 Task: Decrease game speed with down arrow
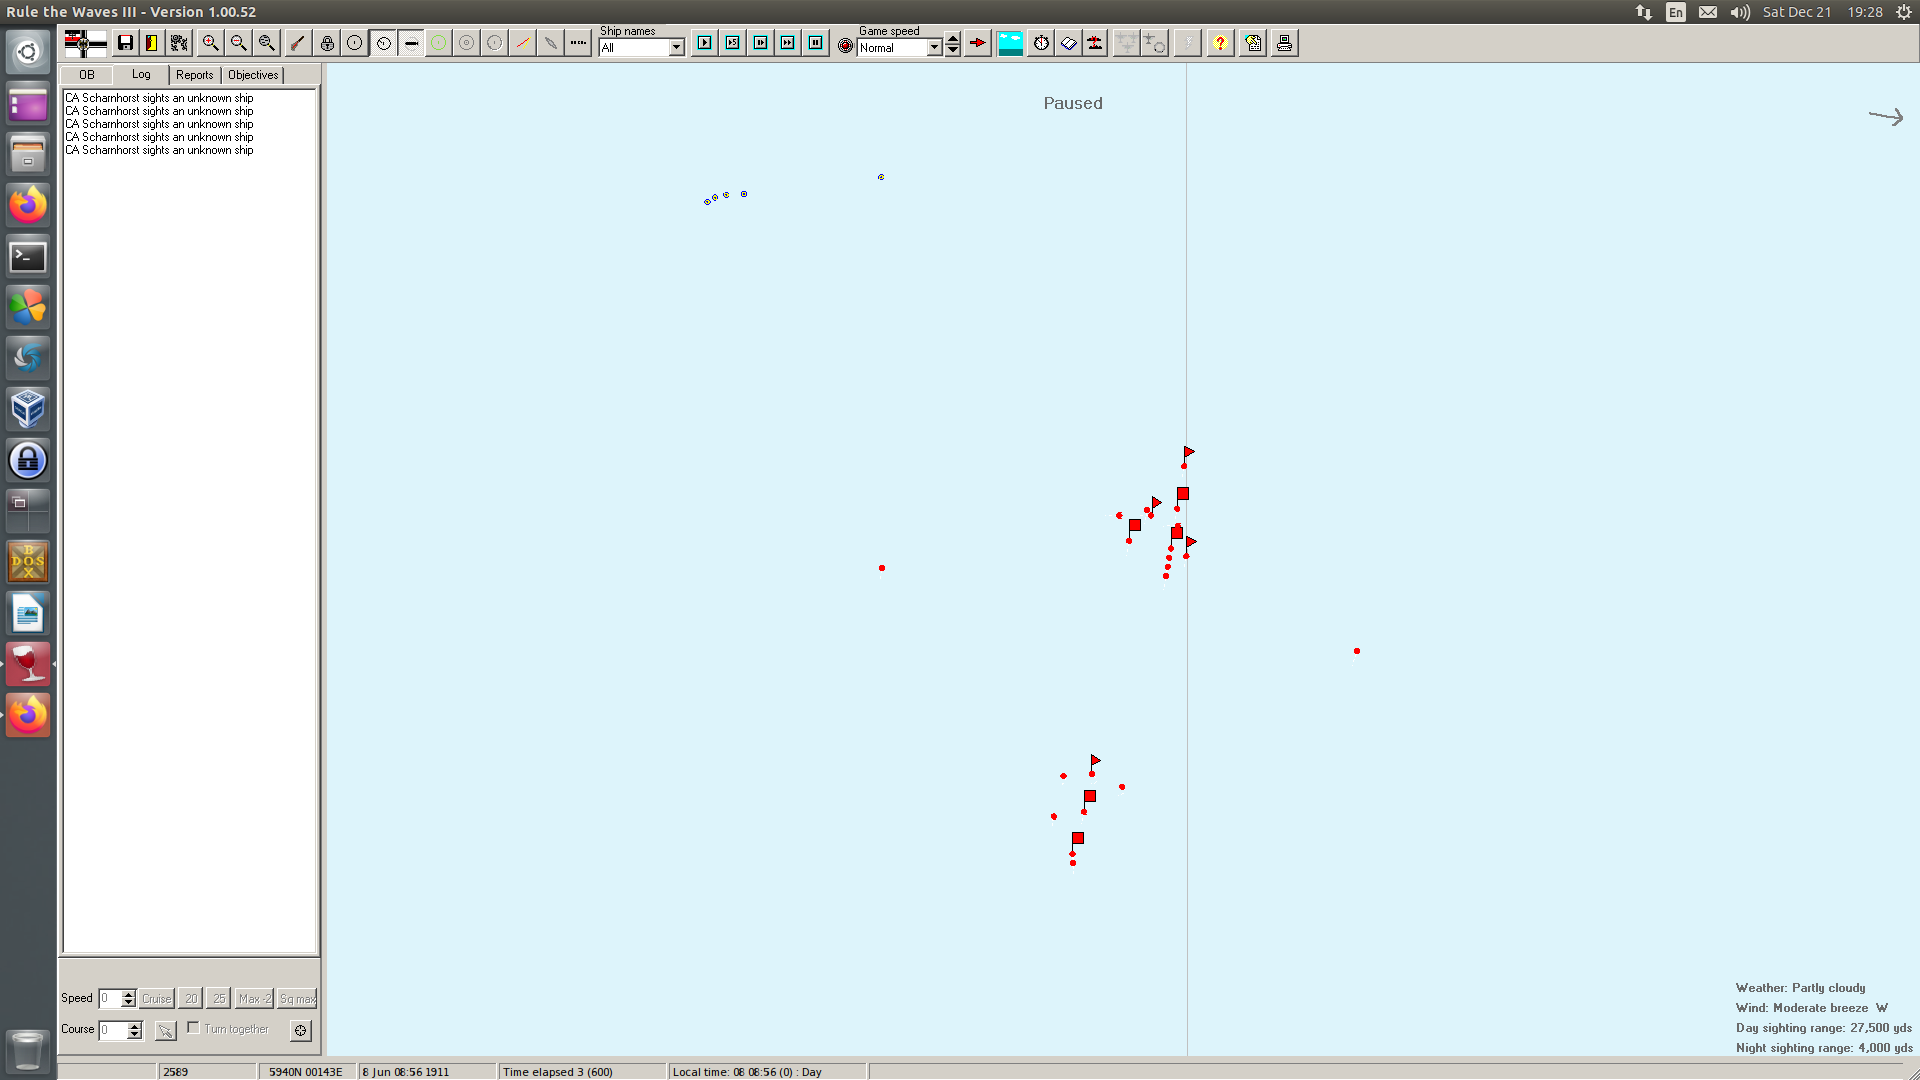tap(953, 50)
